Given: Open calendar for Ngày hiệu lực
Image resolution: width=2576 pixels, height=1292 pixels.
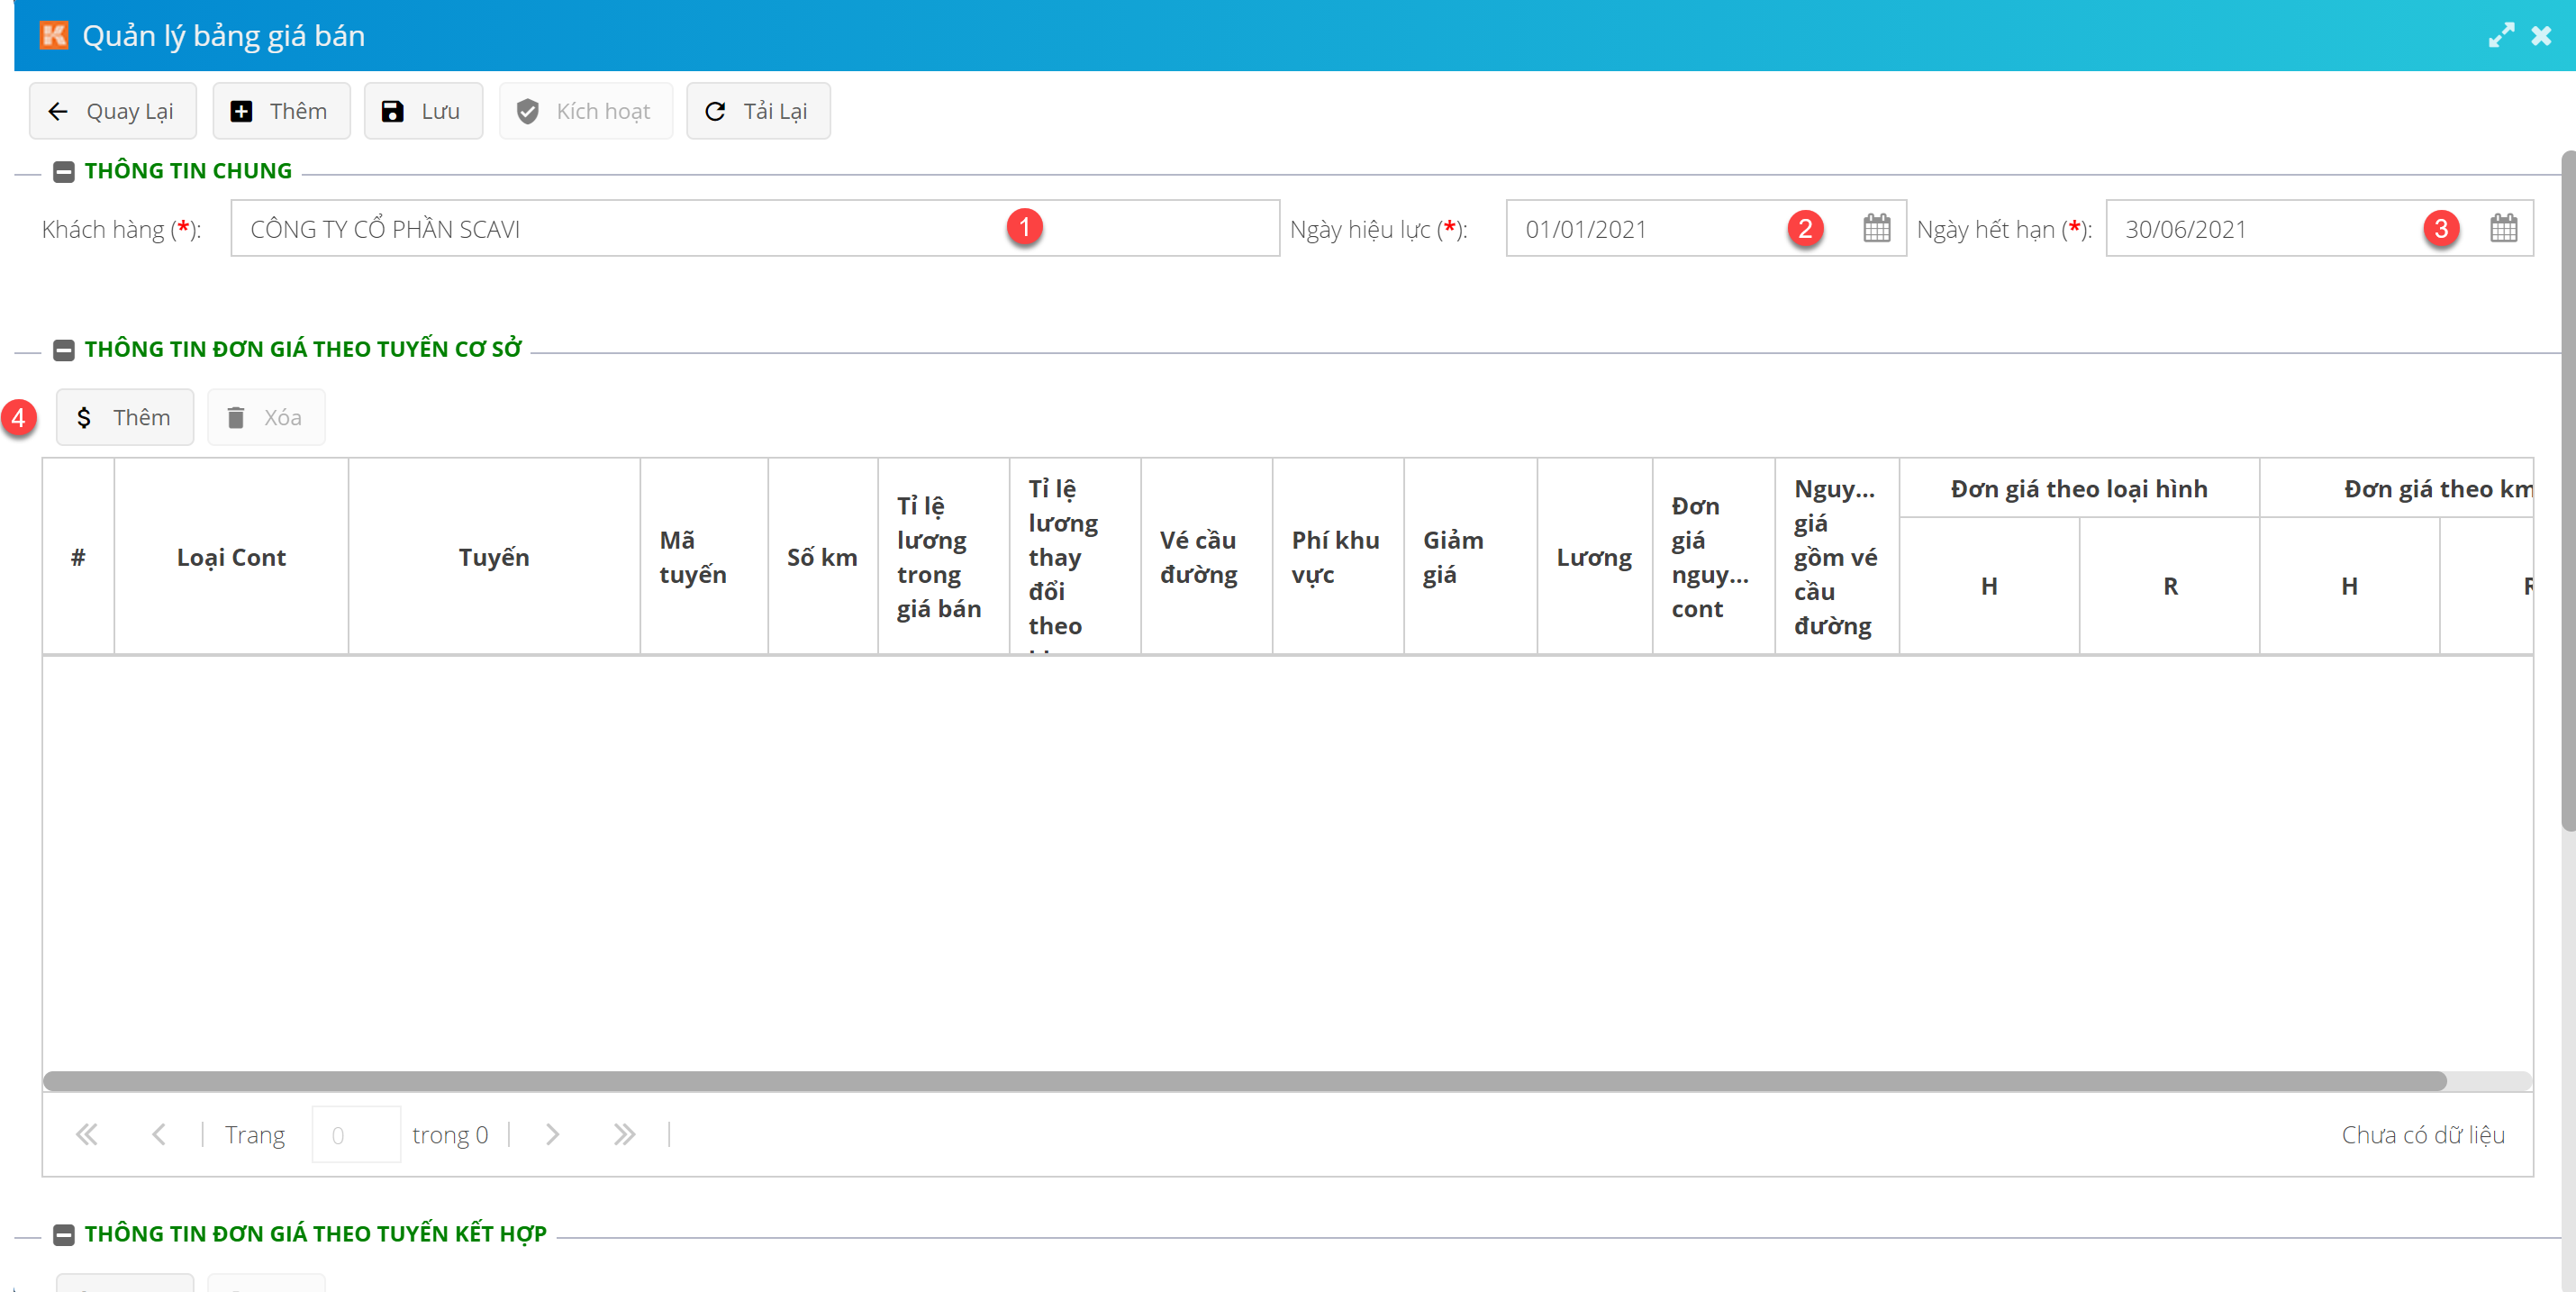Looking at the screenshot, I should [1876, 228].
